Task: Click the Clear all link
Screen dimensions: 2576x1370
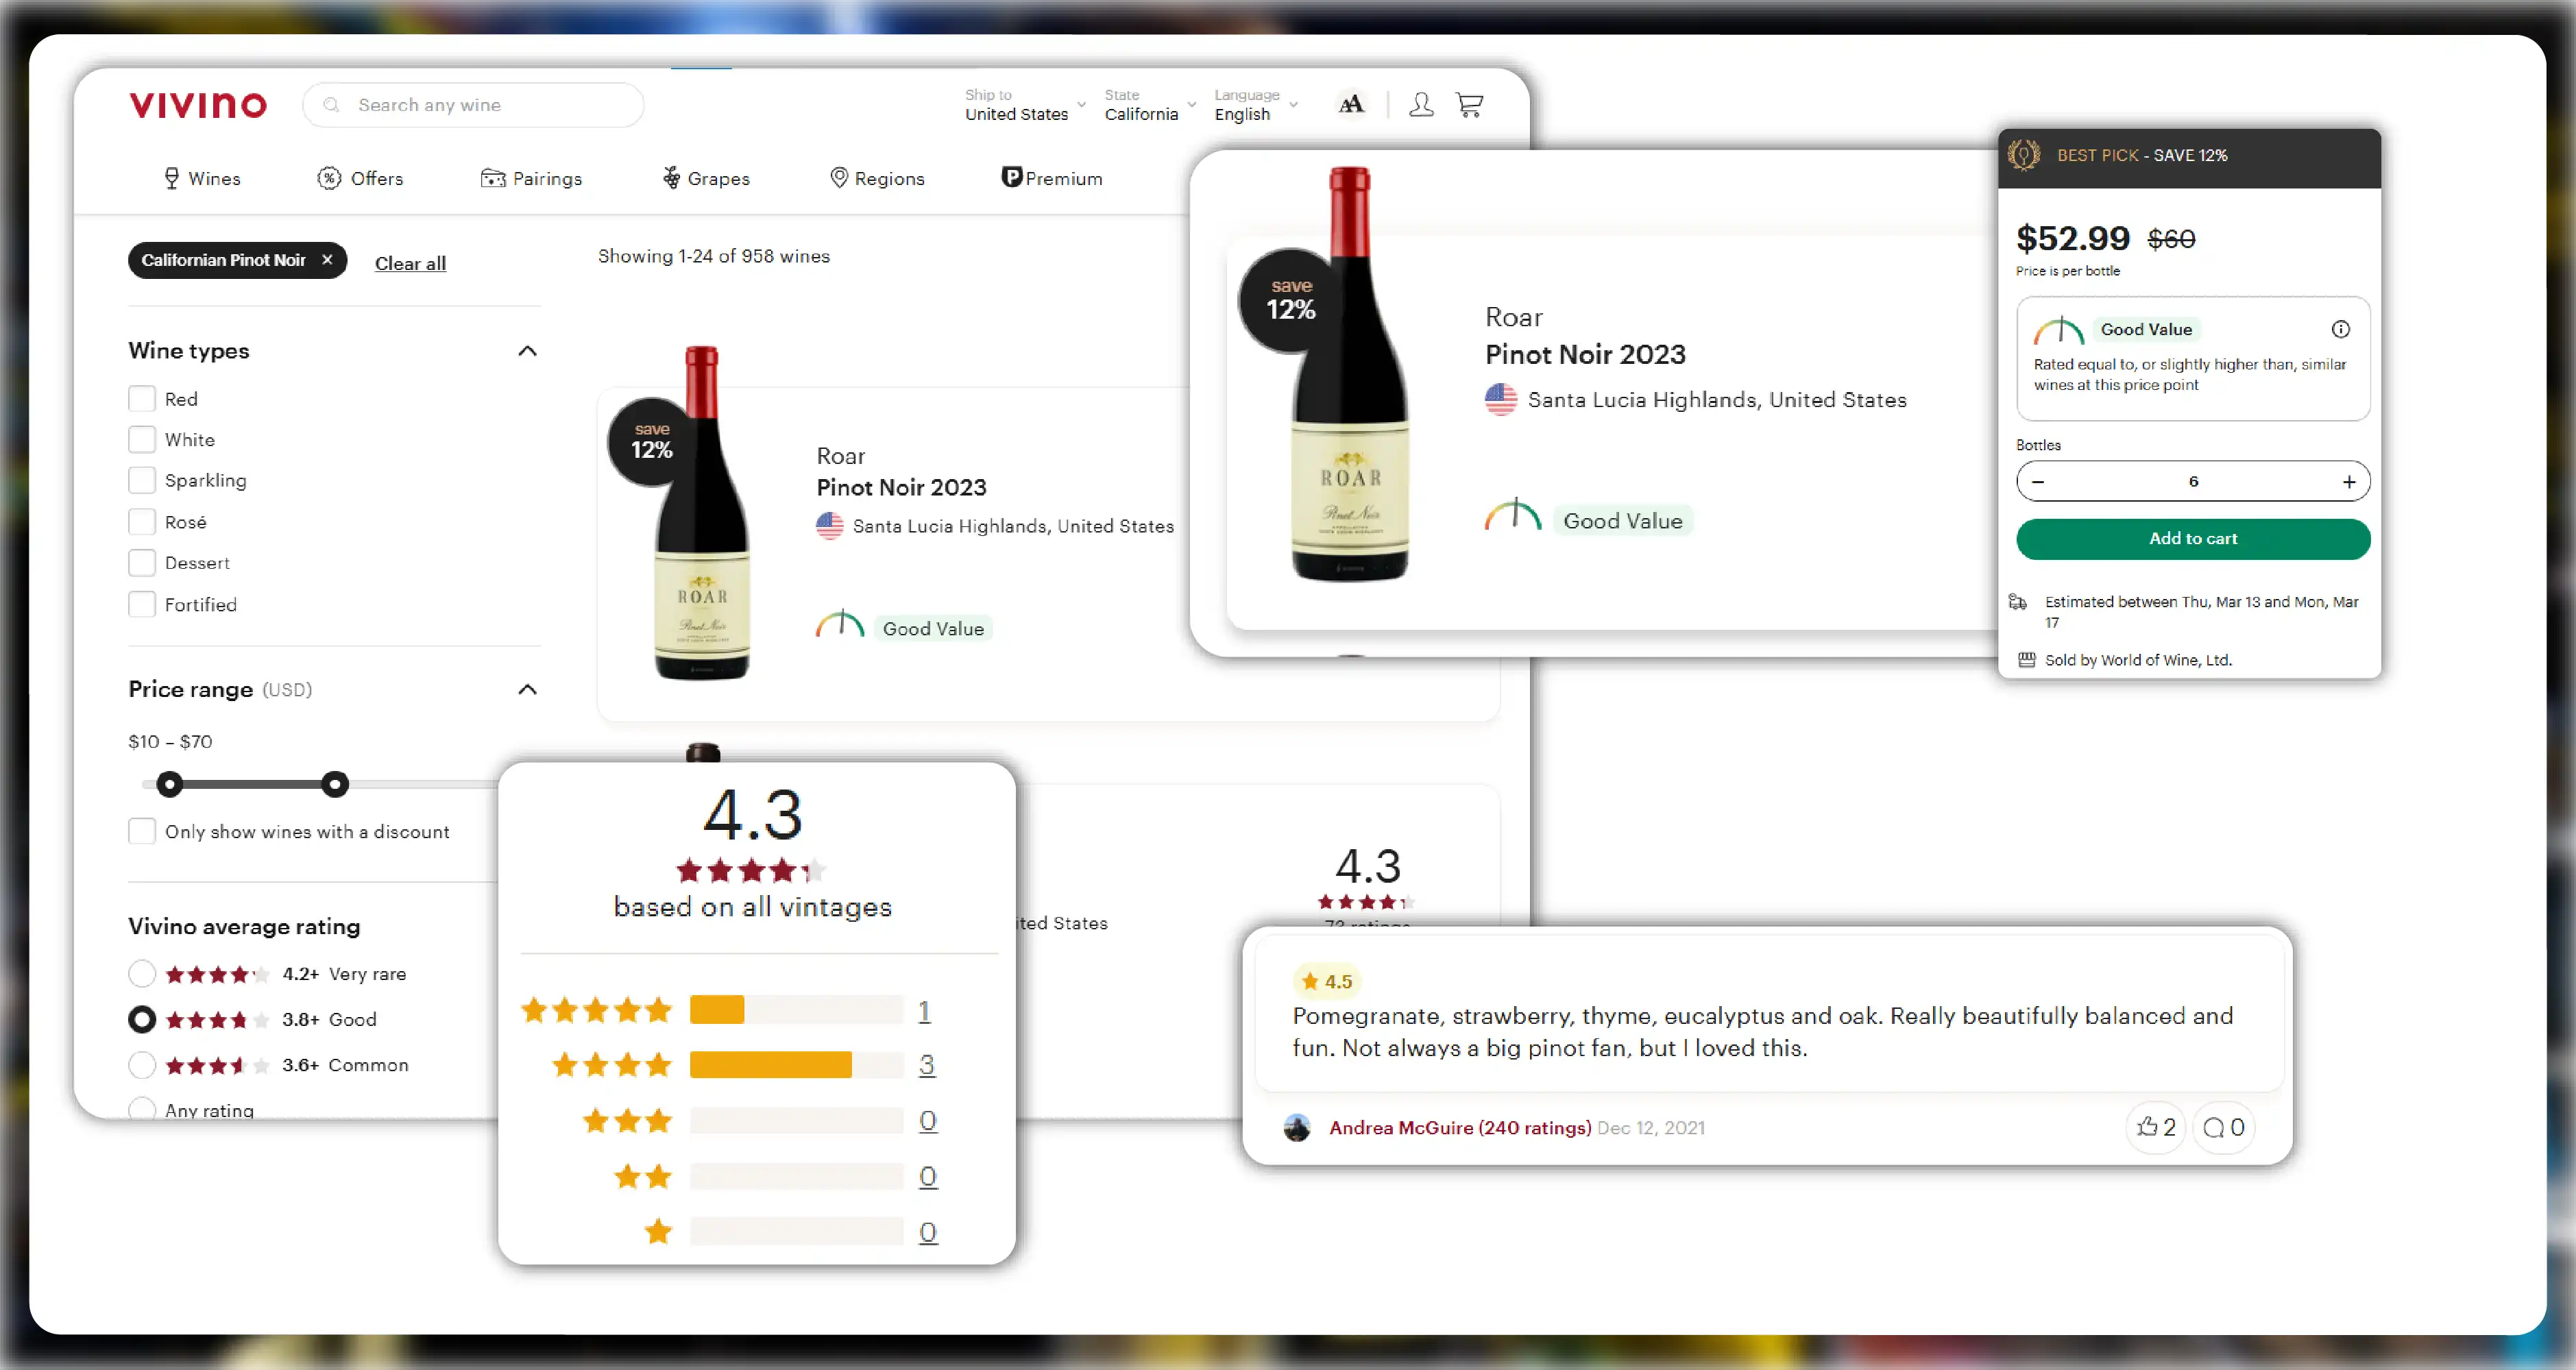Action: coord(410,263)
